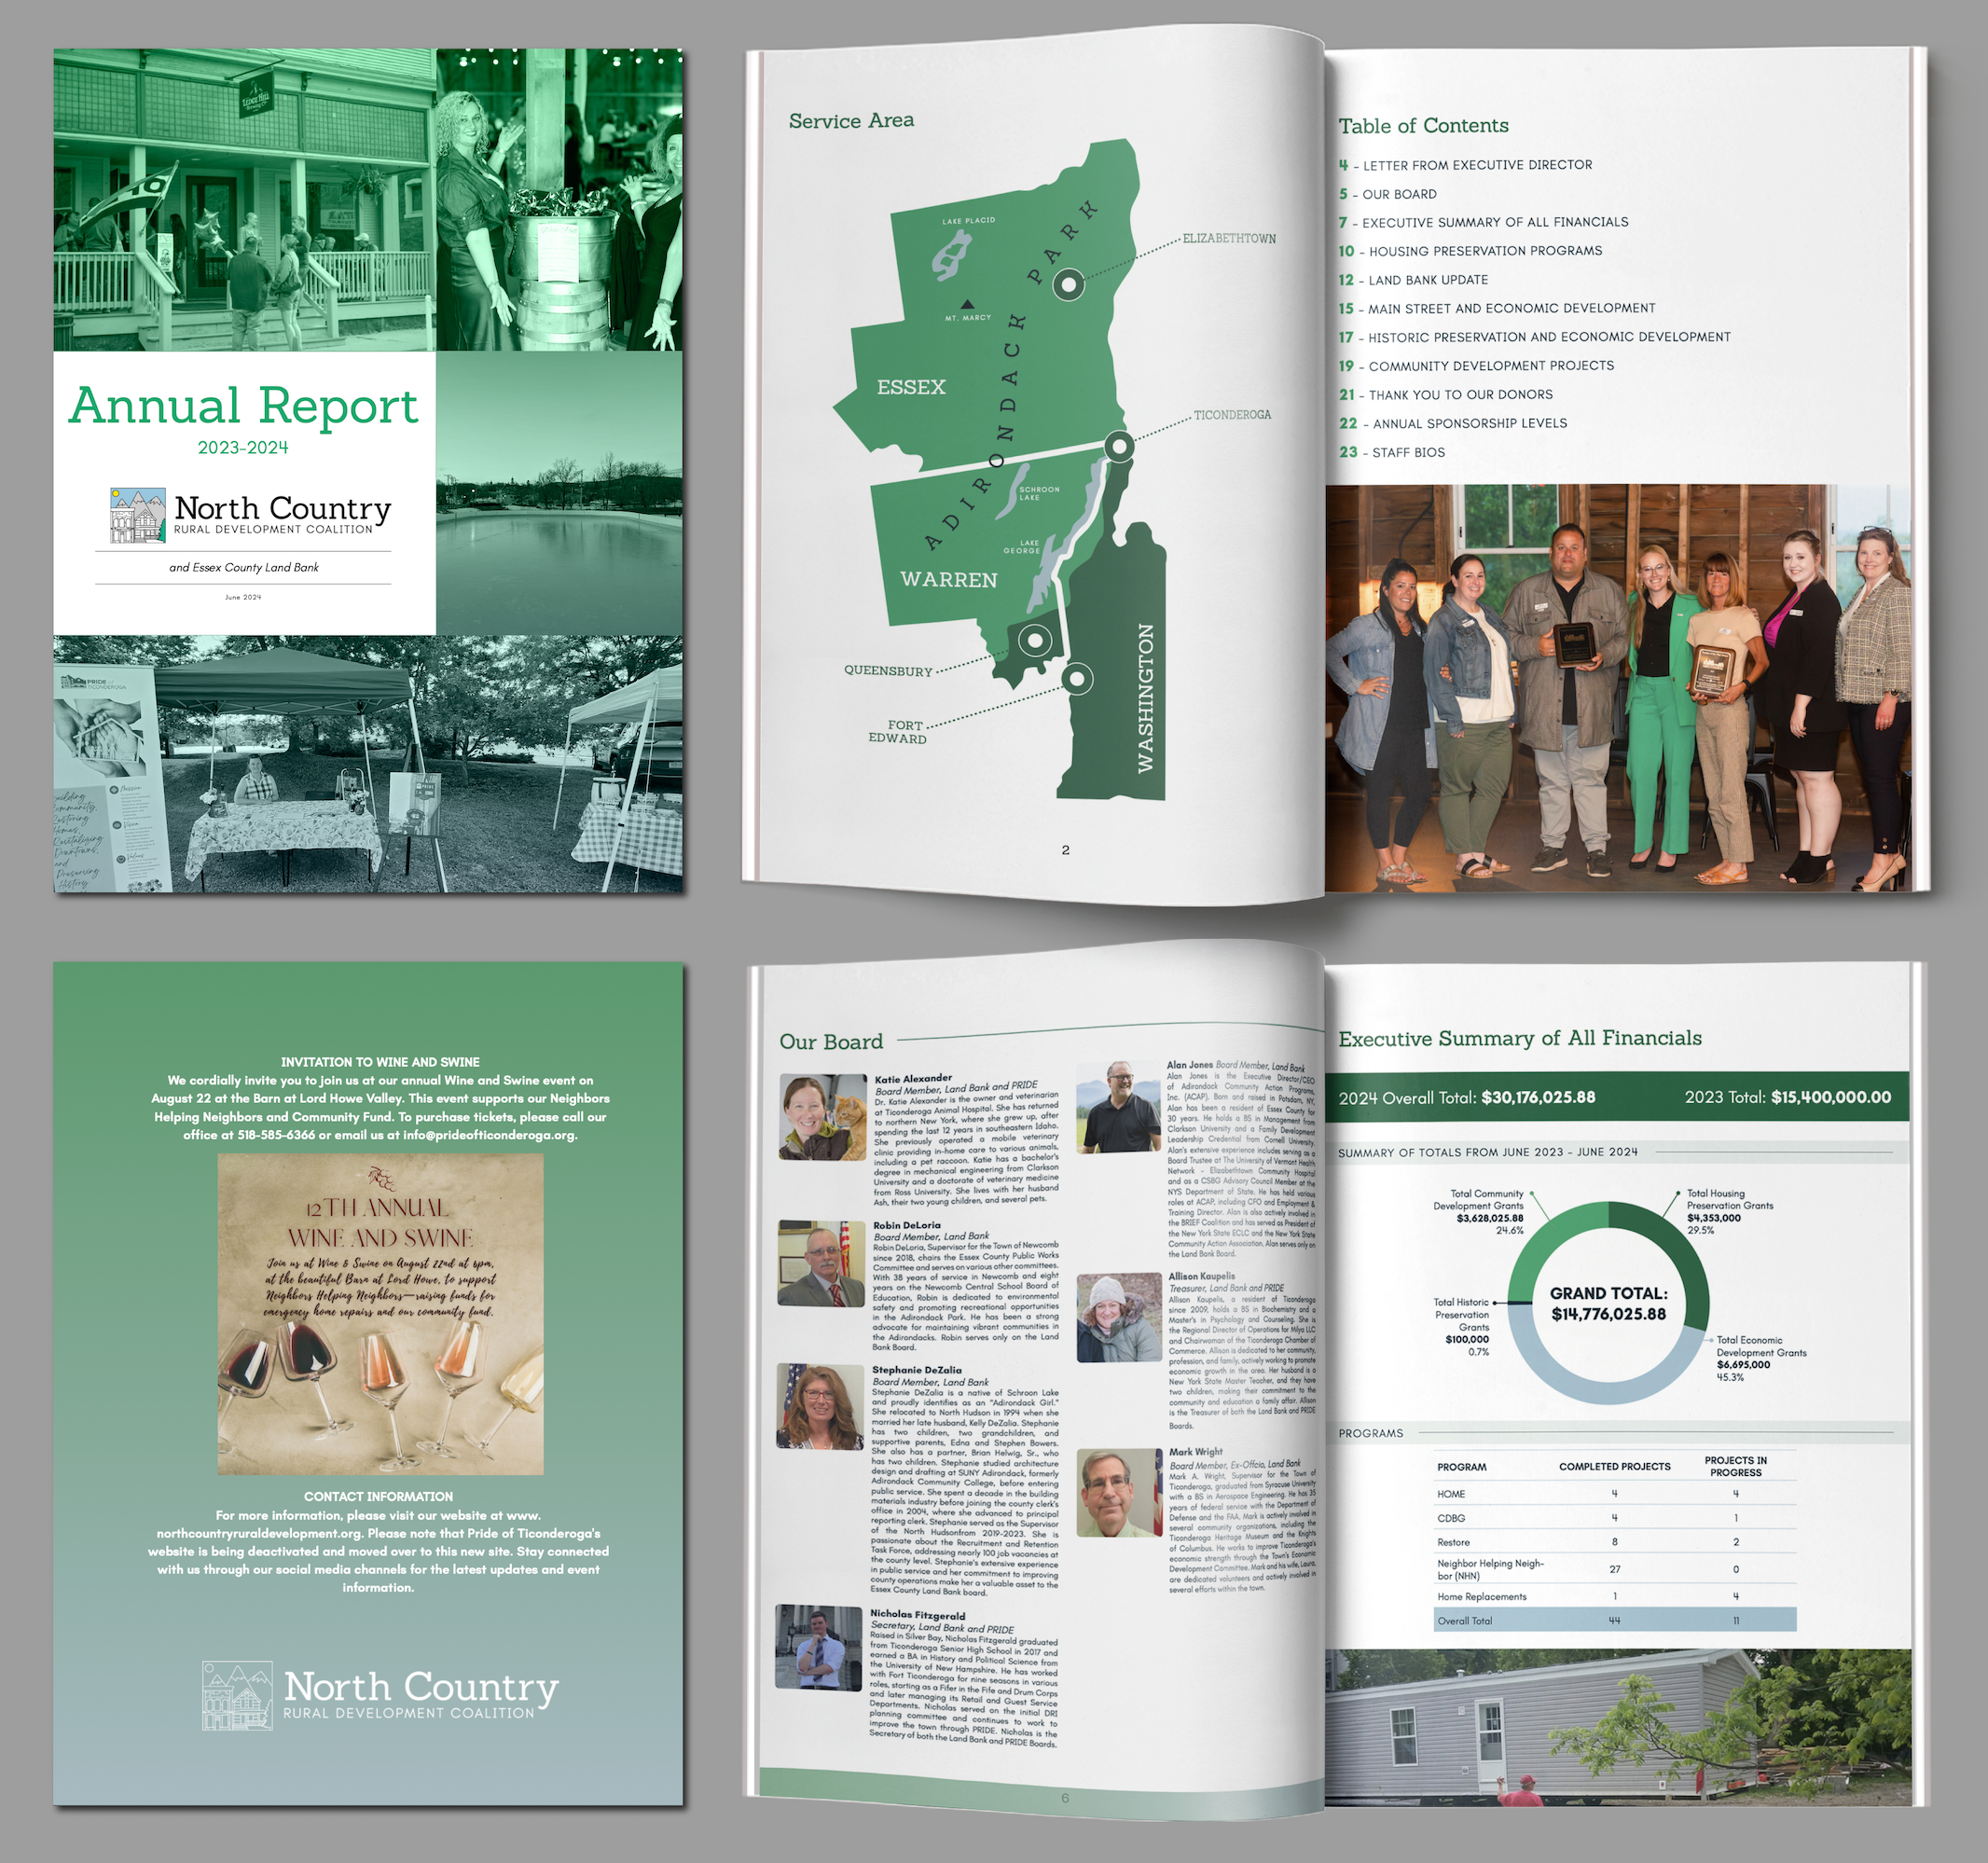Click the 'QUEENSBURY' town label
Image resolution: width=1988 pixels, height=1863 pixels.
pyautogui.click(x=888, y=671)
